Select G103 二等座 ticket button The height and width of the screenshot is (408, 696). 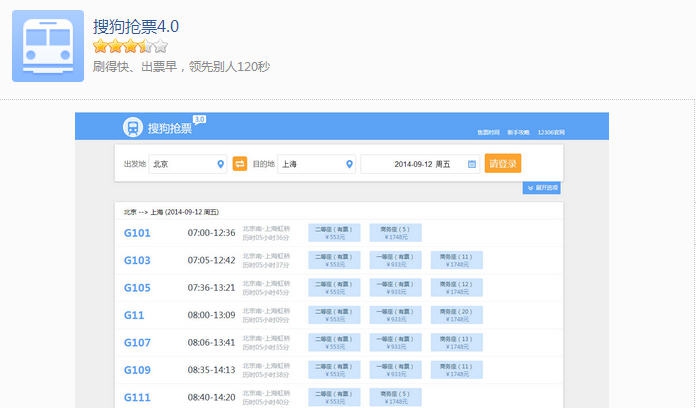tap(334, 261)
